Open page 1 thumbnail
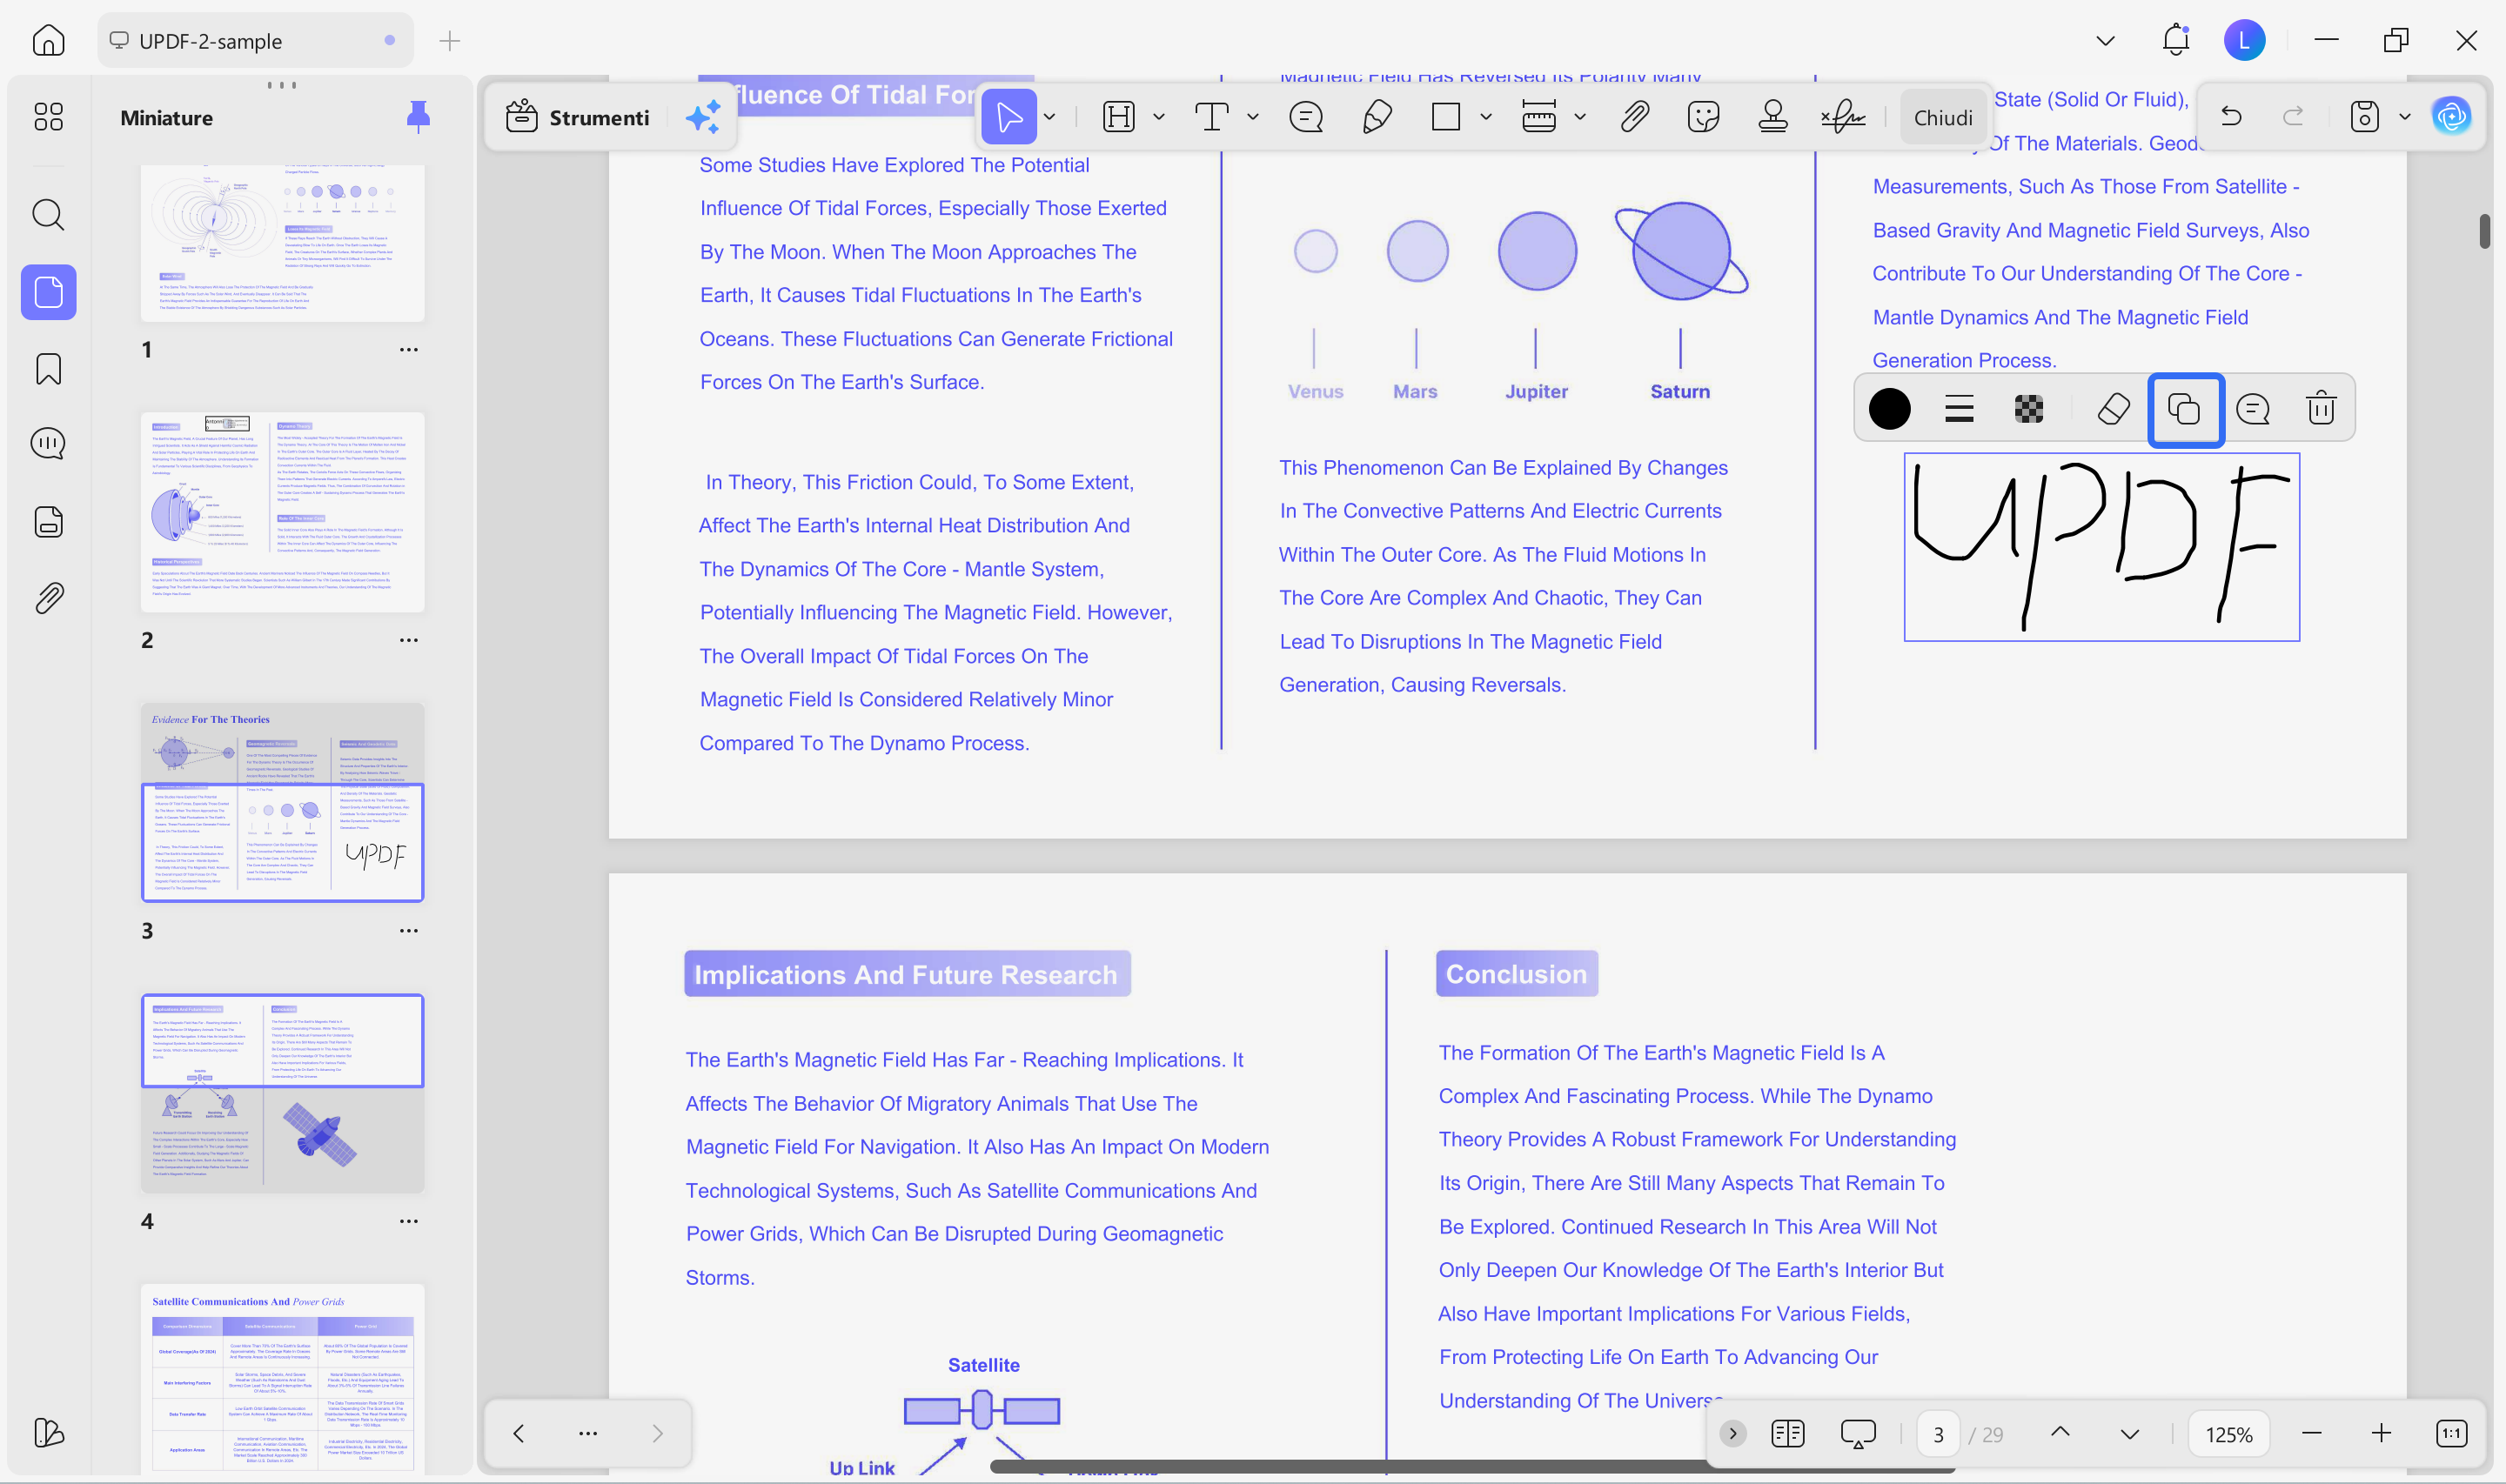The width and height of the screenshot is (2506, 1484). pos(282,243)
